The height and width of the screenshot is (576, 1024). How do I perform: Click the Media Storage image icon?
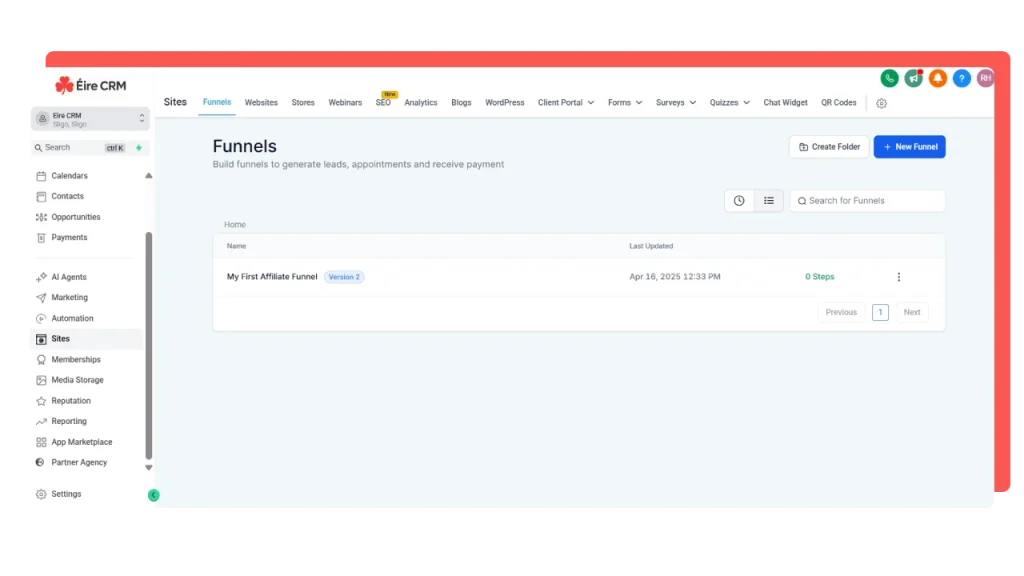click(x=41, y=380)
